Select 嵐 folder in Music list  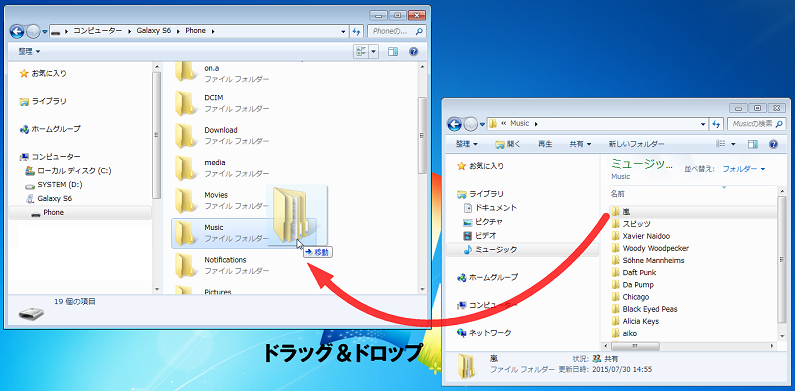[693, 211]
